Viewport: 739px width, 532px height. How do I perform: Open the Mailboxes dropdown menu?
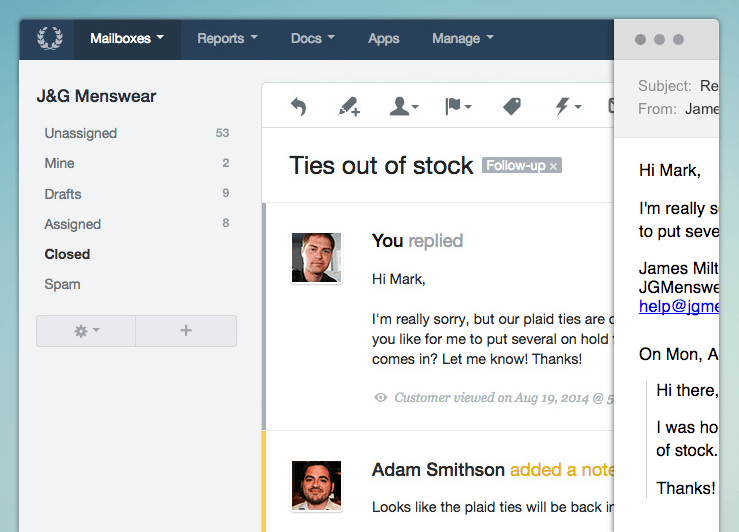127,39
